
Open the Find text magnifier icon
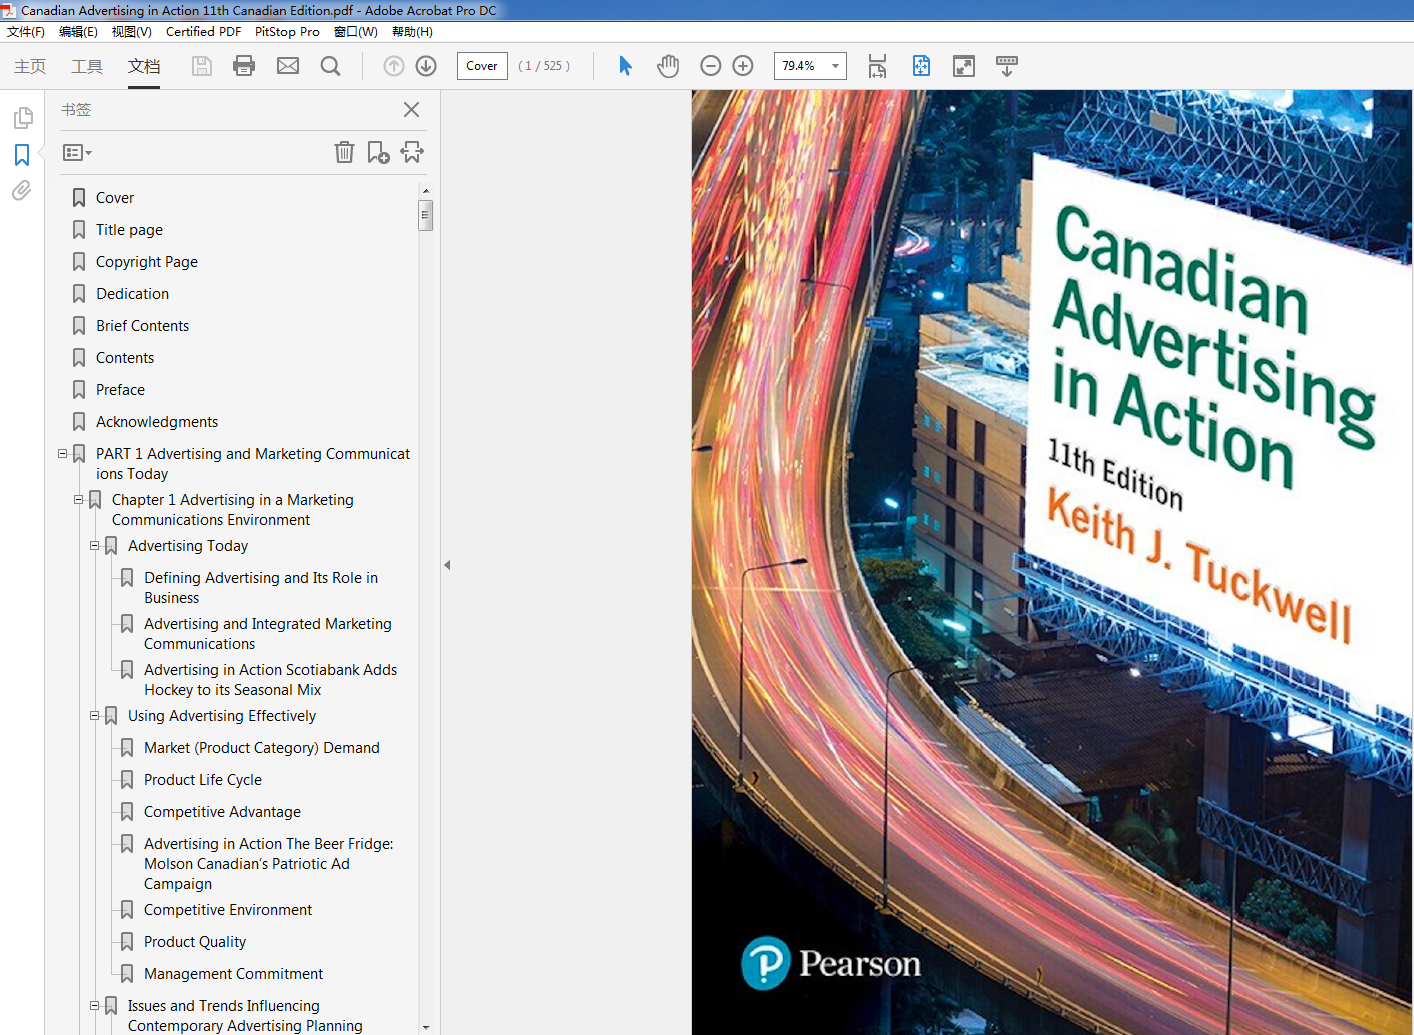331,66
